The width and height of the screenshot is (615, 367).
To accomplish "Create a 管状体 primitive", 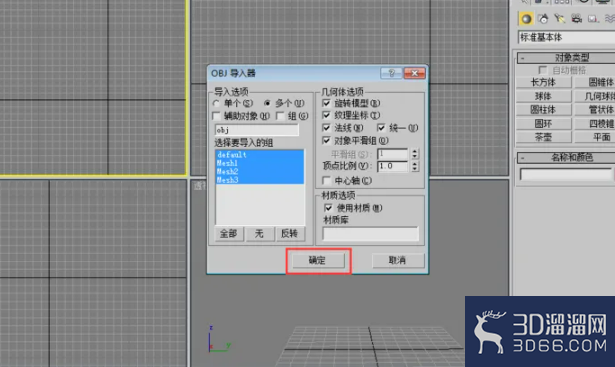I will click(x=595, y=110).
